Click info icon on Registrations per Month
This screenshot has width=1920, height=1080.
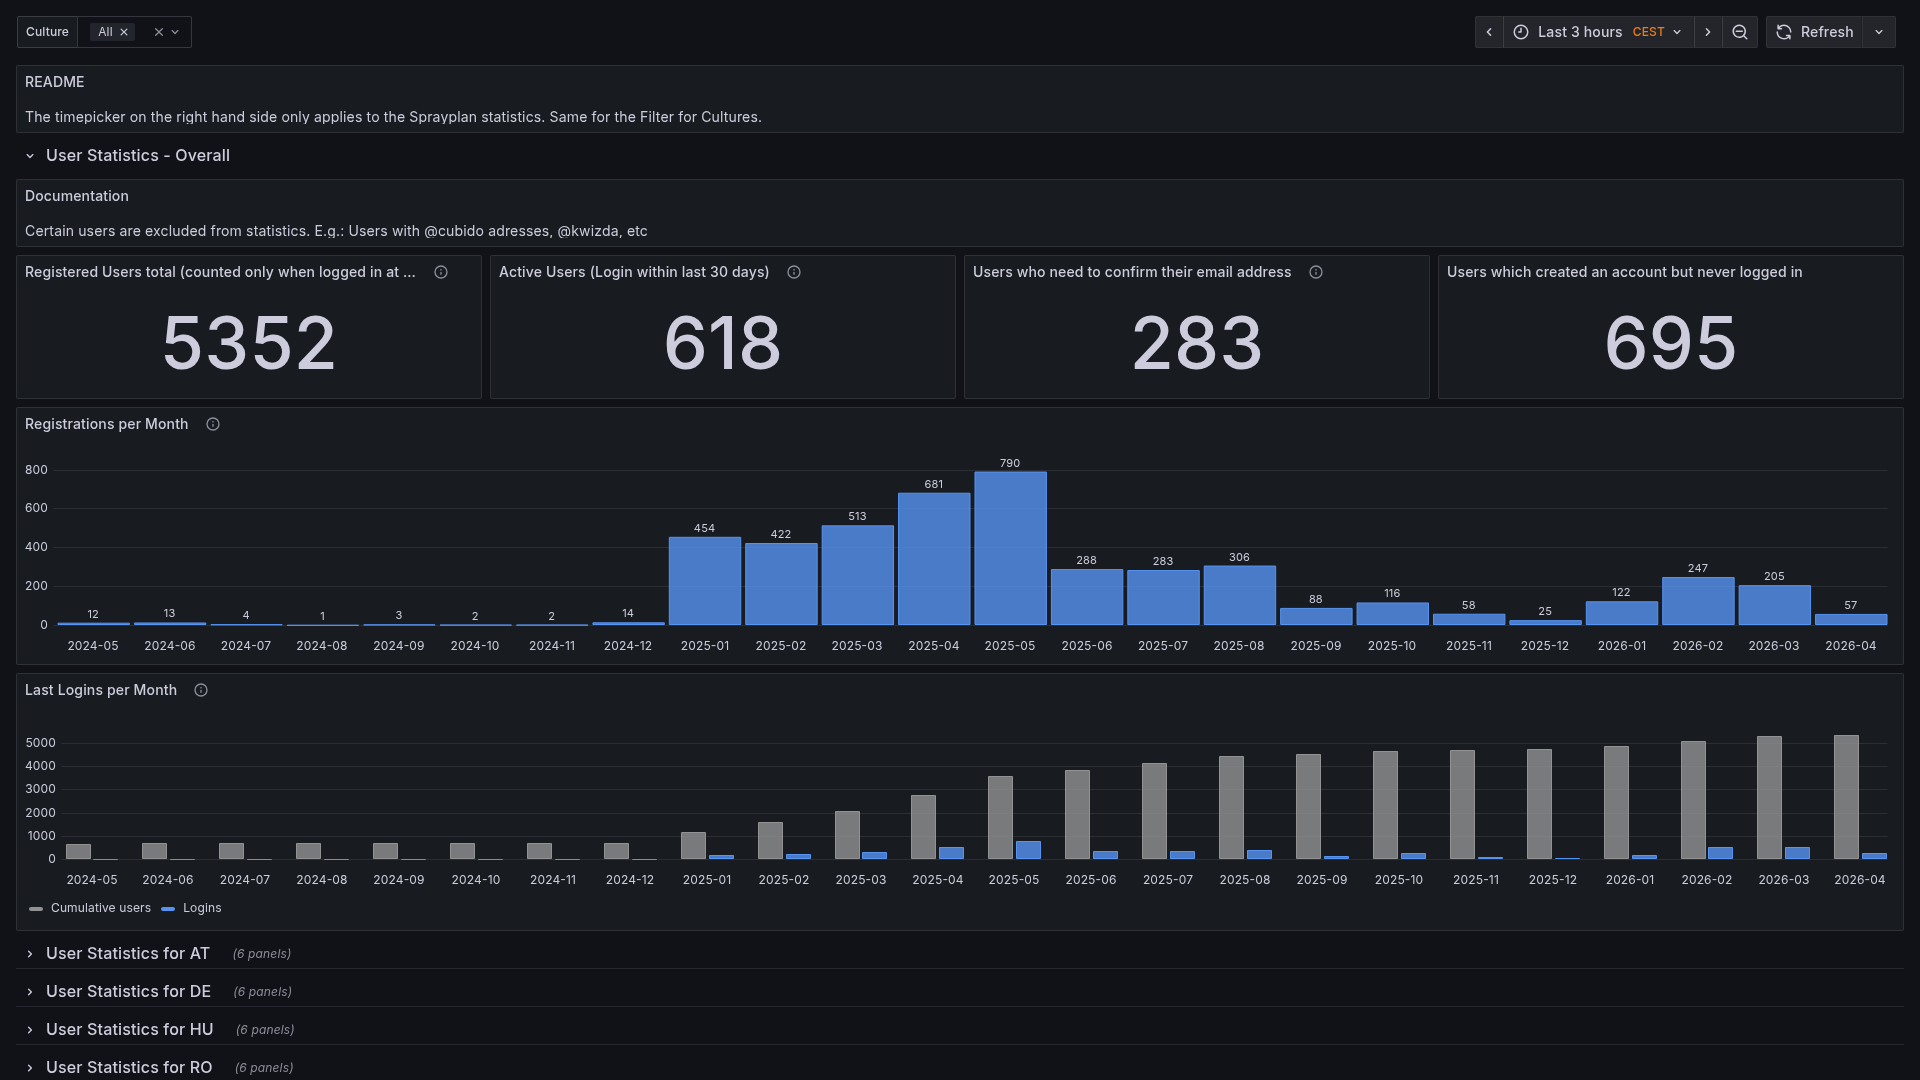pos(212,424)
